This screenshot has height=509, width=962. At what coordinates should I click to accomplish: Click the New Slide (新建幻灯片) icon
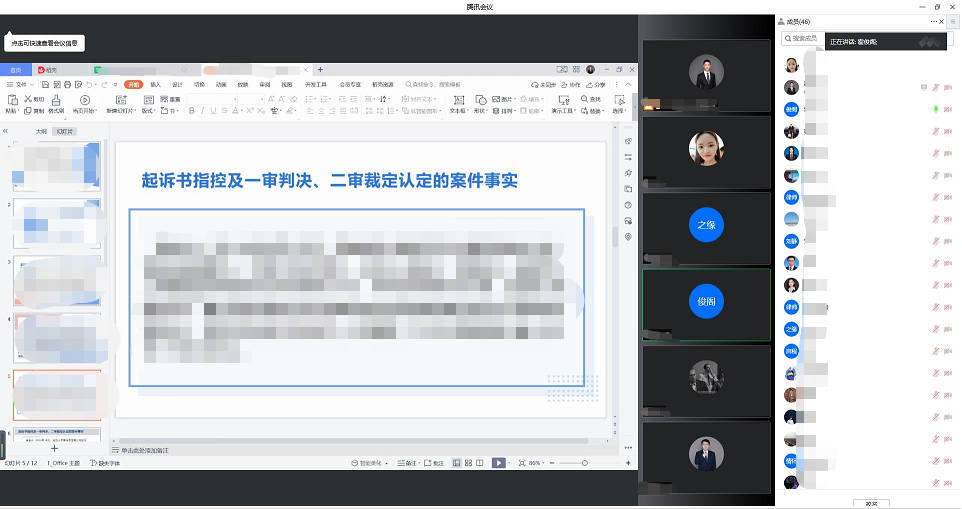click(x=121, y=100)
